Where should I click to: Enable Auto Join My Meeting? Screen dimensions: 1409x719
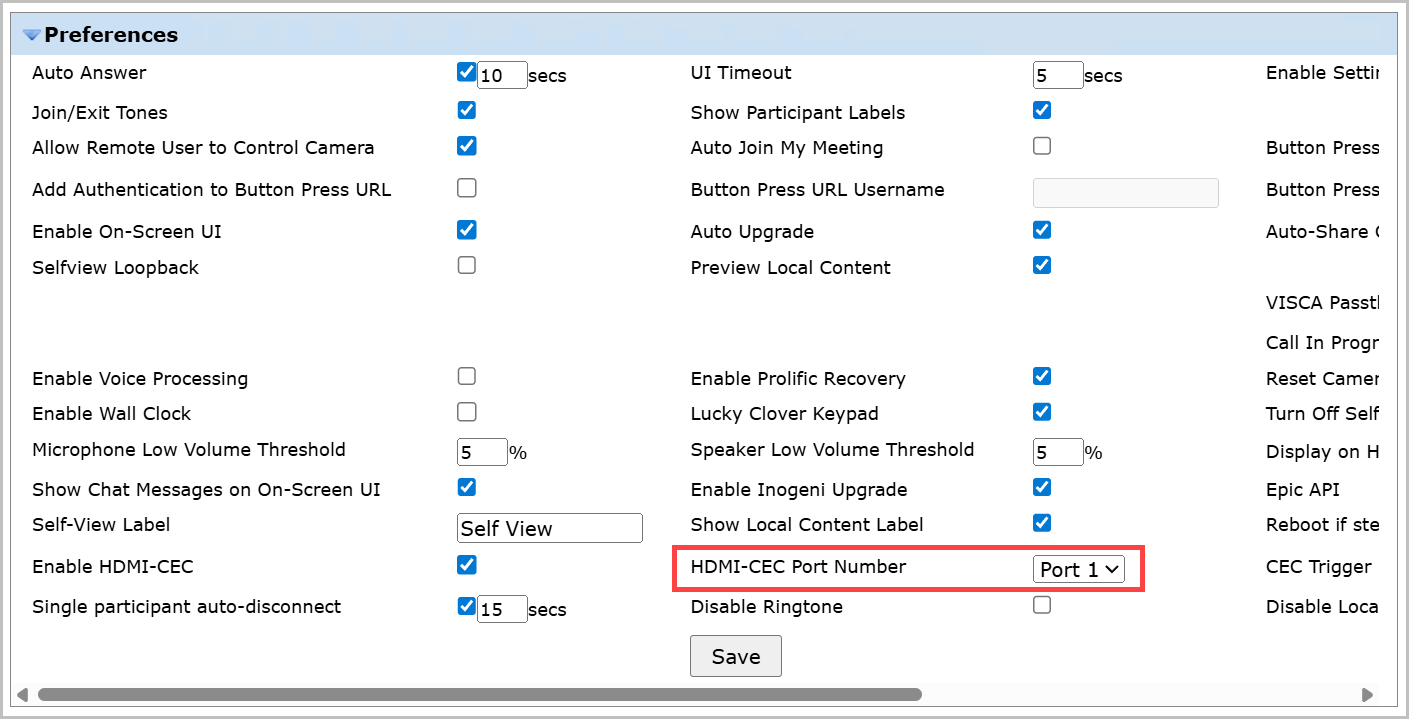click(1042, 146)
